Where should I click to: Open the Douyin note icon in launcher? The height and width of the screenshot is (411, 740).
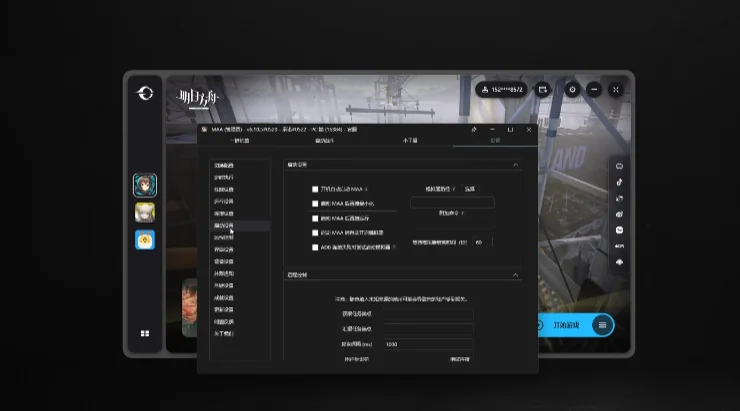(x=619, y=182)
